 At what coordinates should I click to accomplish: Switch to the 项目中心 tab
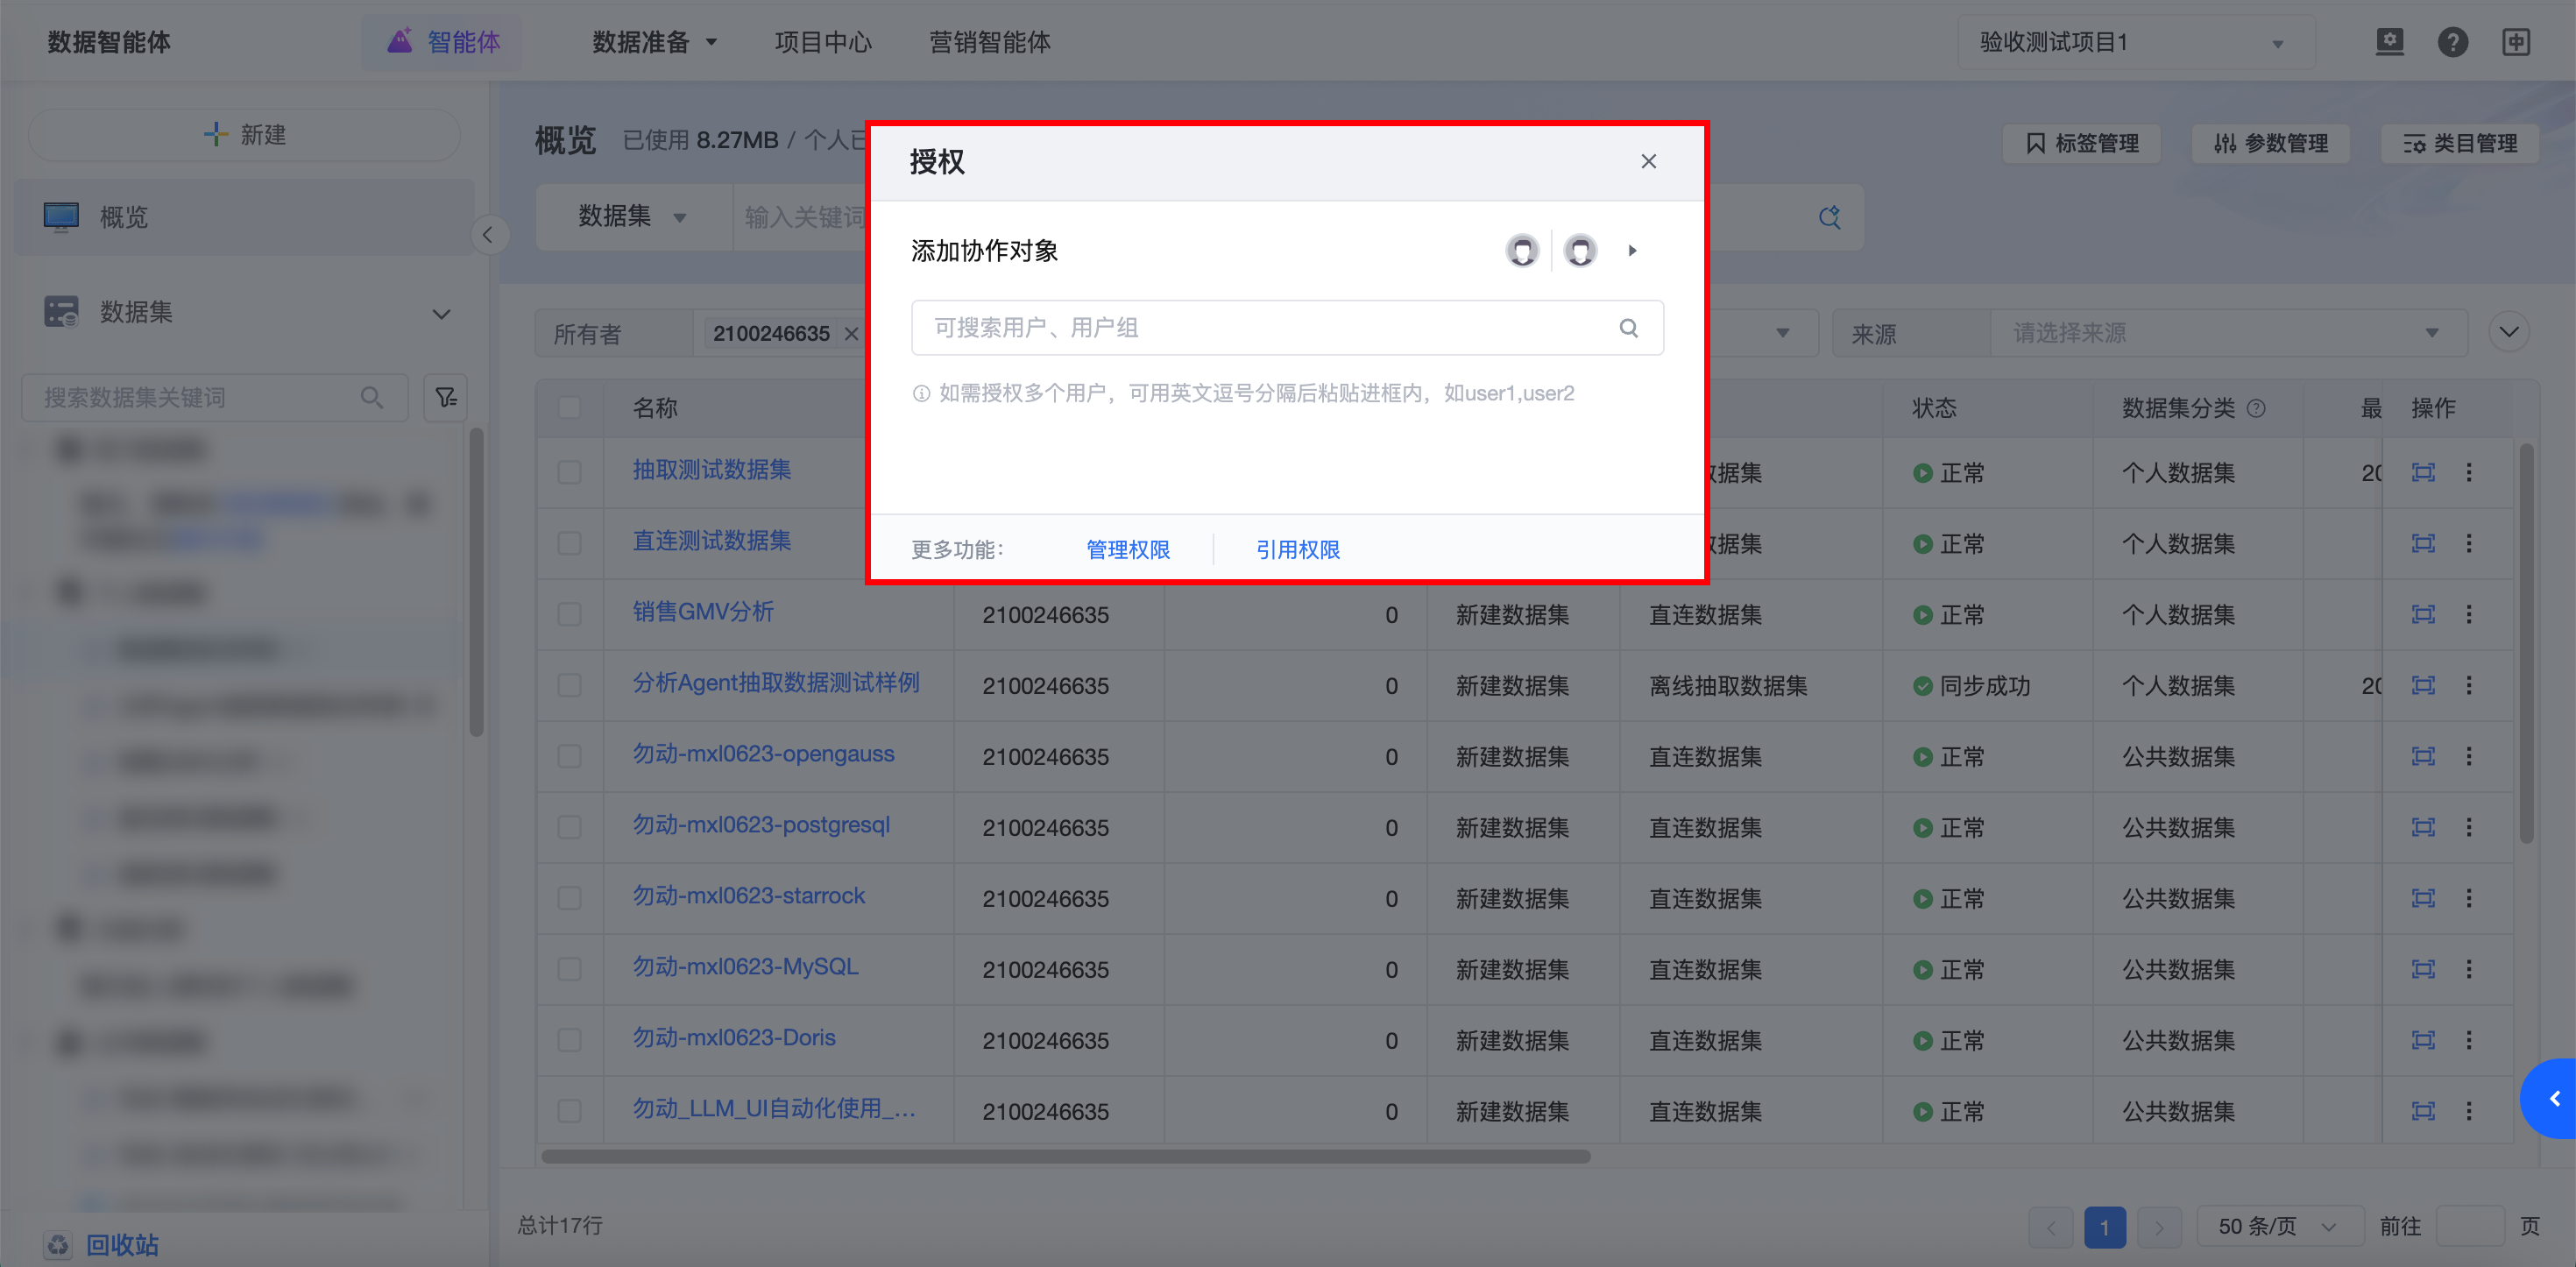(x=822, y=42)
